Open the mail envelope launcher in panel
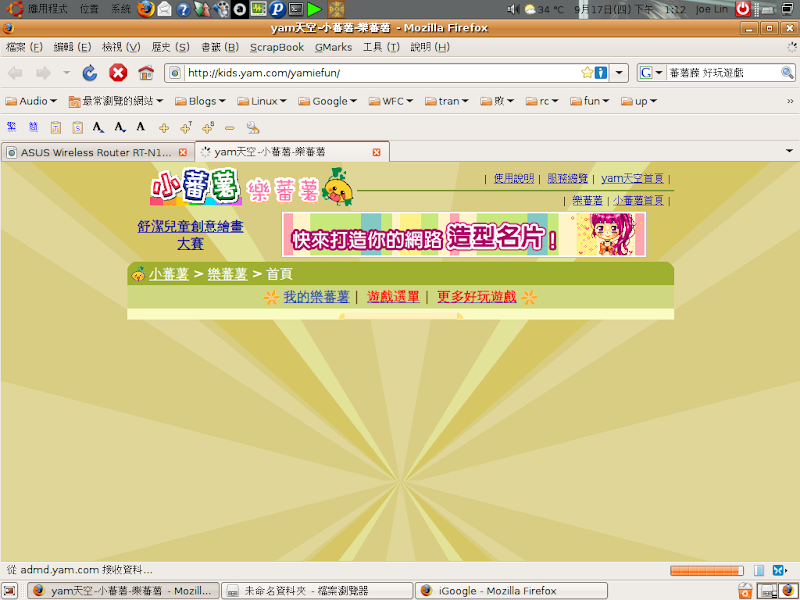 point(164,9)
